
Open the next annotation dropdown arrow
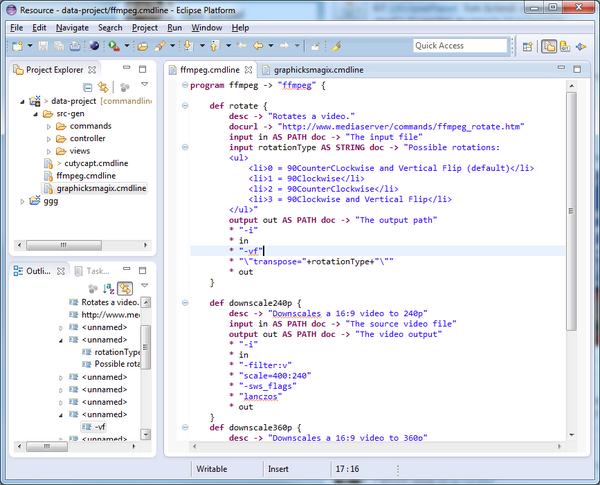(x=202, y=46)
